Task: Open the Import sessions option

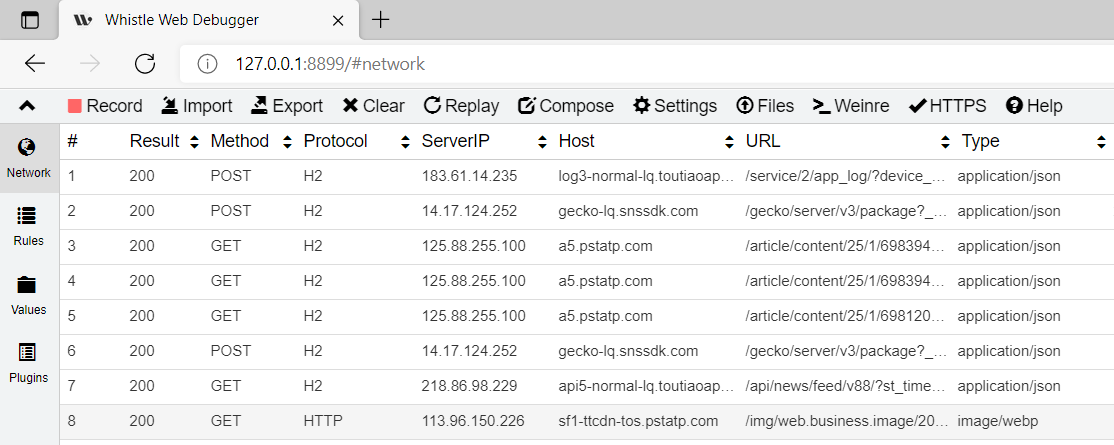Action: click(x=197, y=106)
